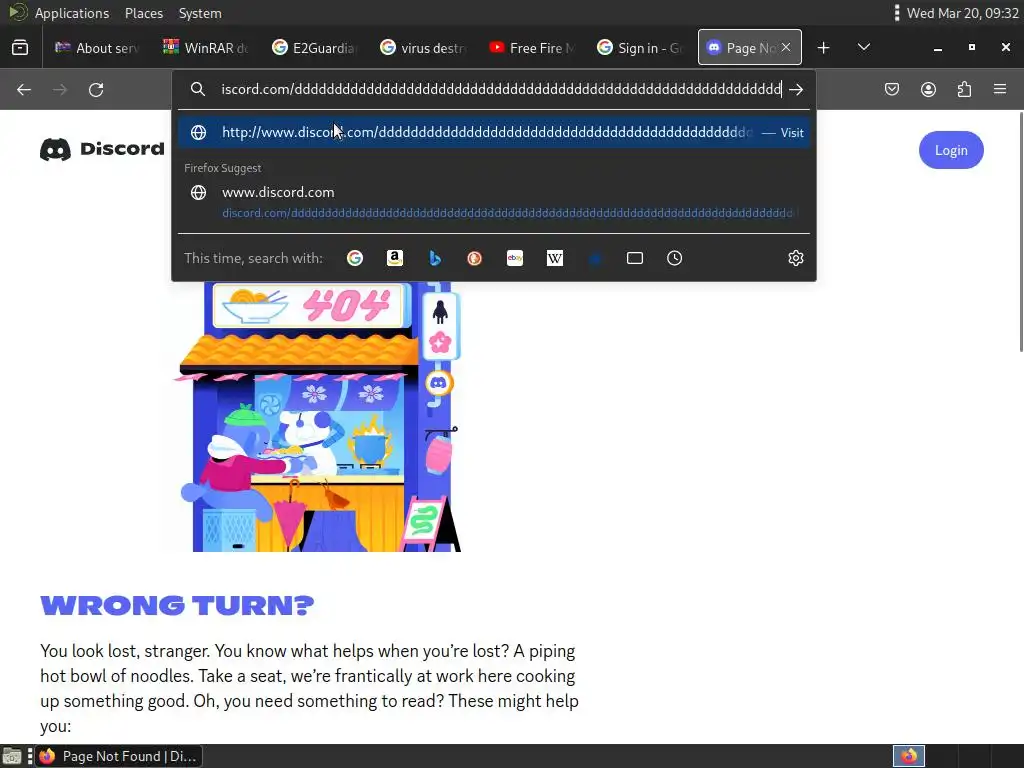Click the WRONG TURN? heading
The height and width of the screenshot is (768, 1024).
(177, 605)
